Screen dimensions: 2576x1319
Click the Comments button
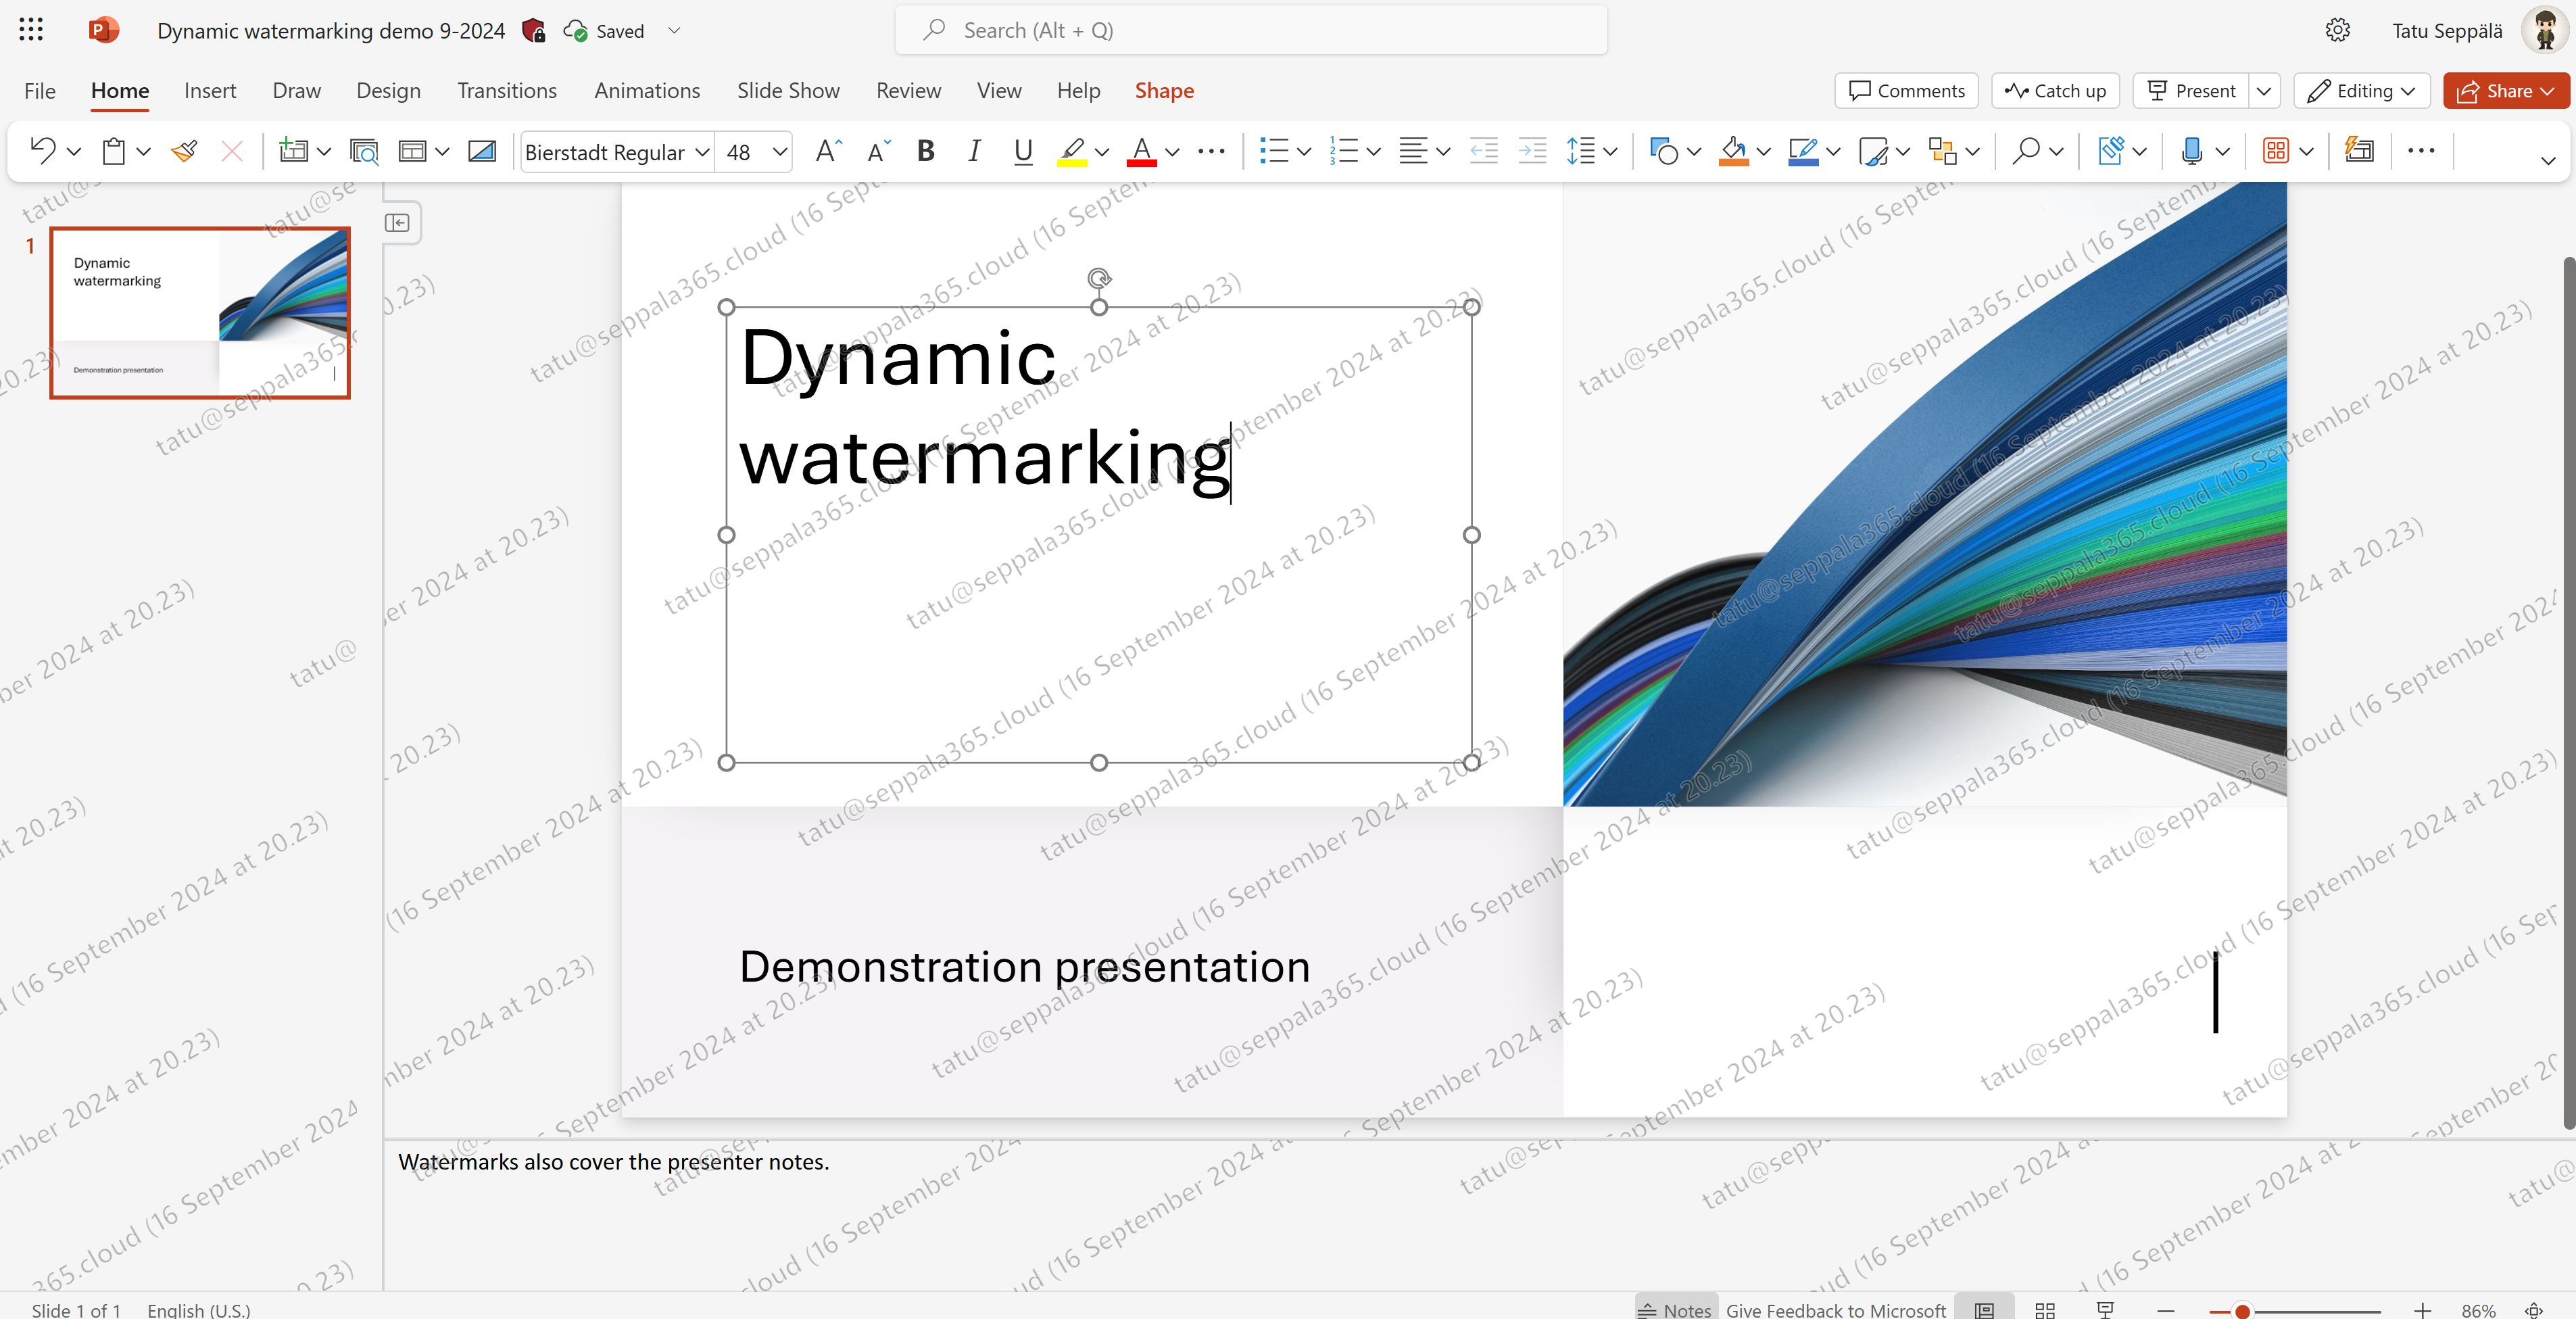pos(1906,91)
